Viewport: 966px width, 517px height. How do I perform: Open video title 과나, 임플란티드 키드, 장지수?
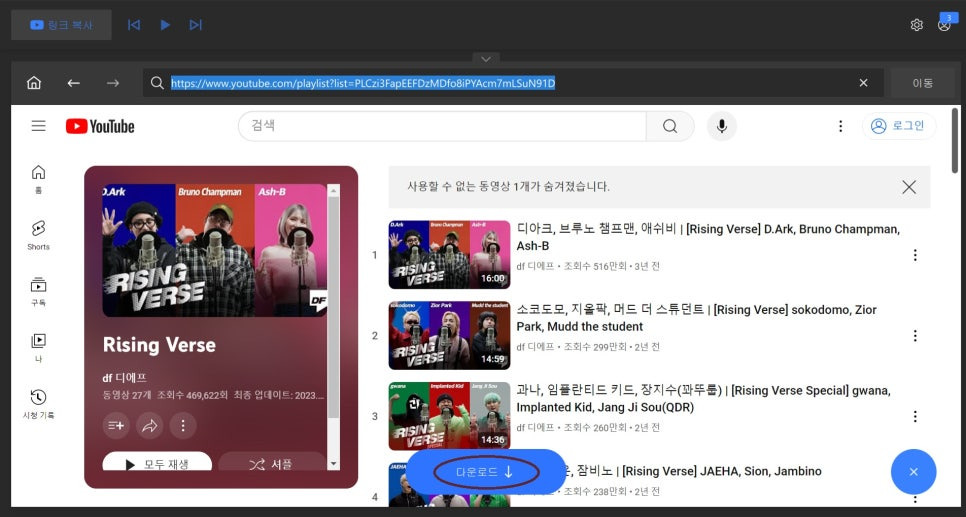pyautogui.click(x=704, y=399)
